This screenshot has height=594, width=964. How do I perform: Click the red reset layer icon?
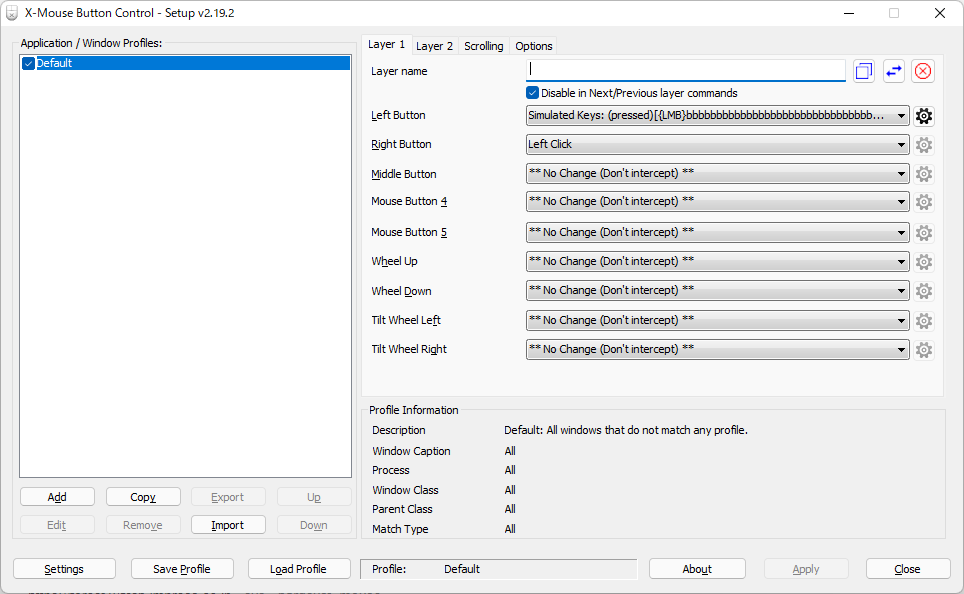[923, 71]
